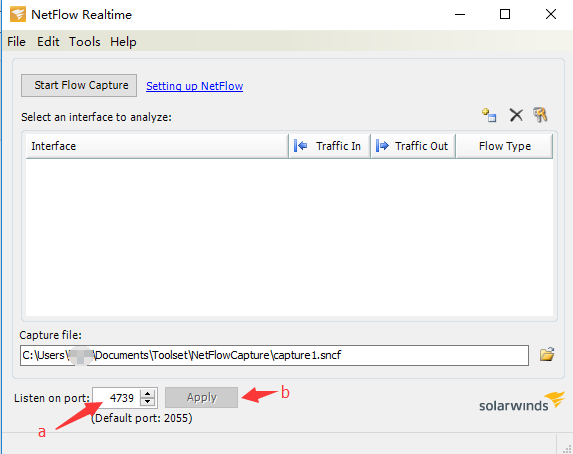Click the NetFlow Realtime app icon in title bar
The width and height of the screenshot is (573, 454).
(x=18, y=15)
